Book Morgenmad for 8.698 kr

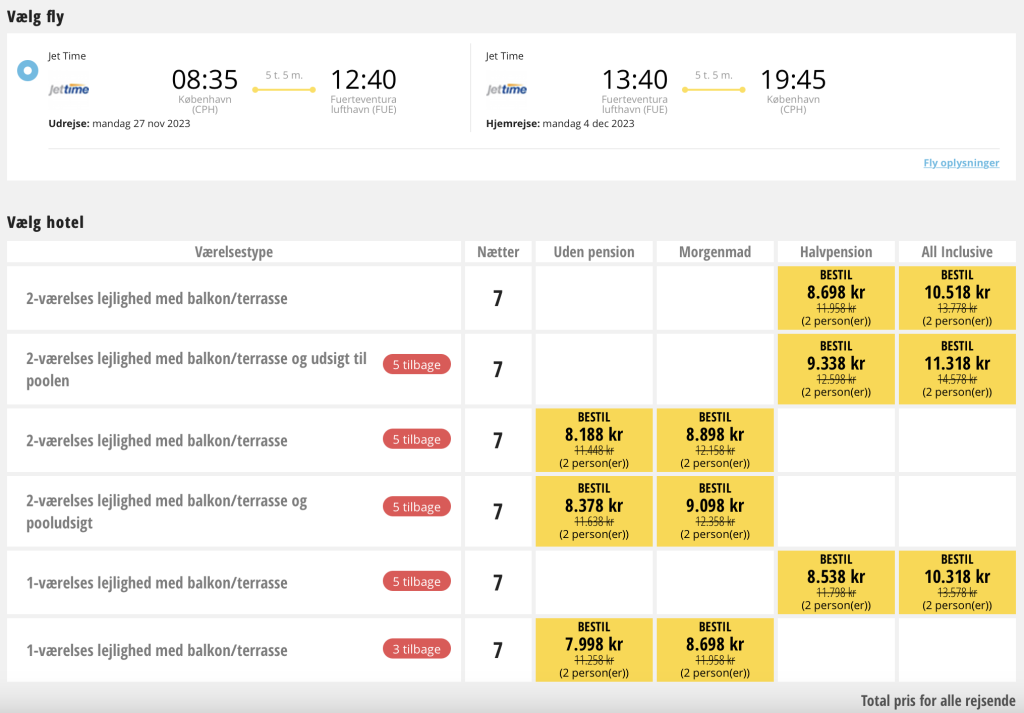715,650
